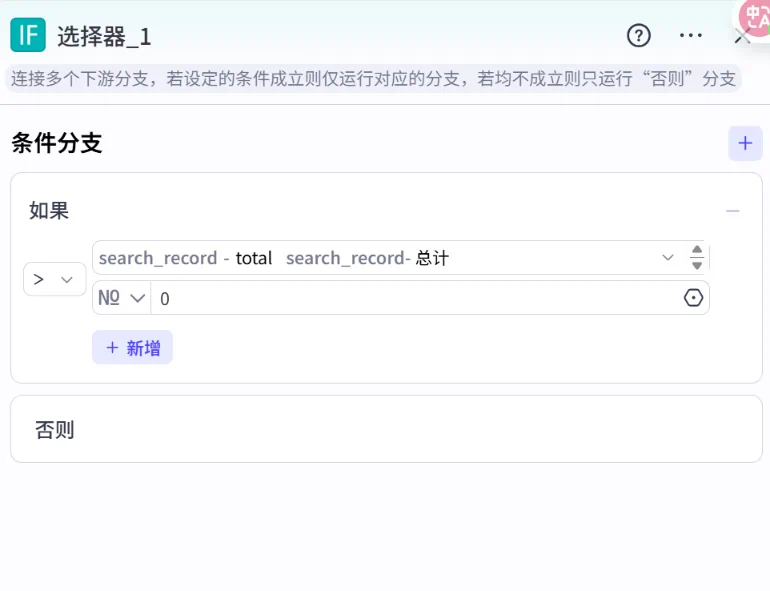Click the 如果 branch label
Screen dimensions: 770x591
click(49, 211)
